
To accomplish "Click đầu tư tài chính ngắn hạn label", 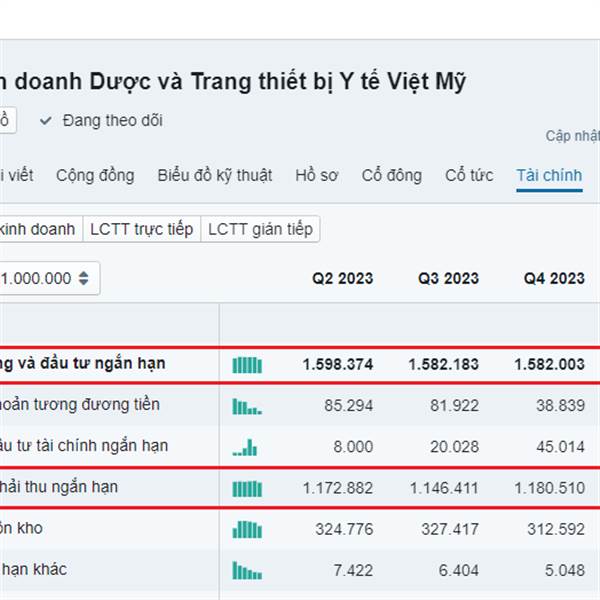I will pos(84,446).
